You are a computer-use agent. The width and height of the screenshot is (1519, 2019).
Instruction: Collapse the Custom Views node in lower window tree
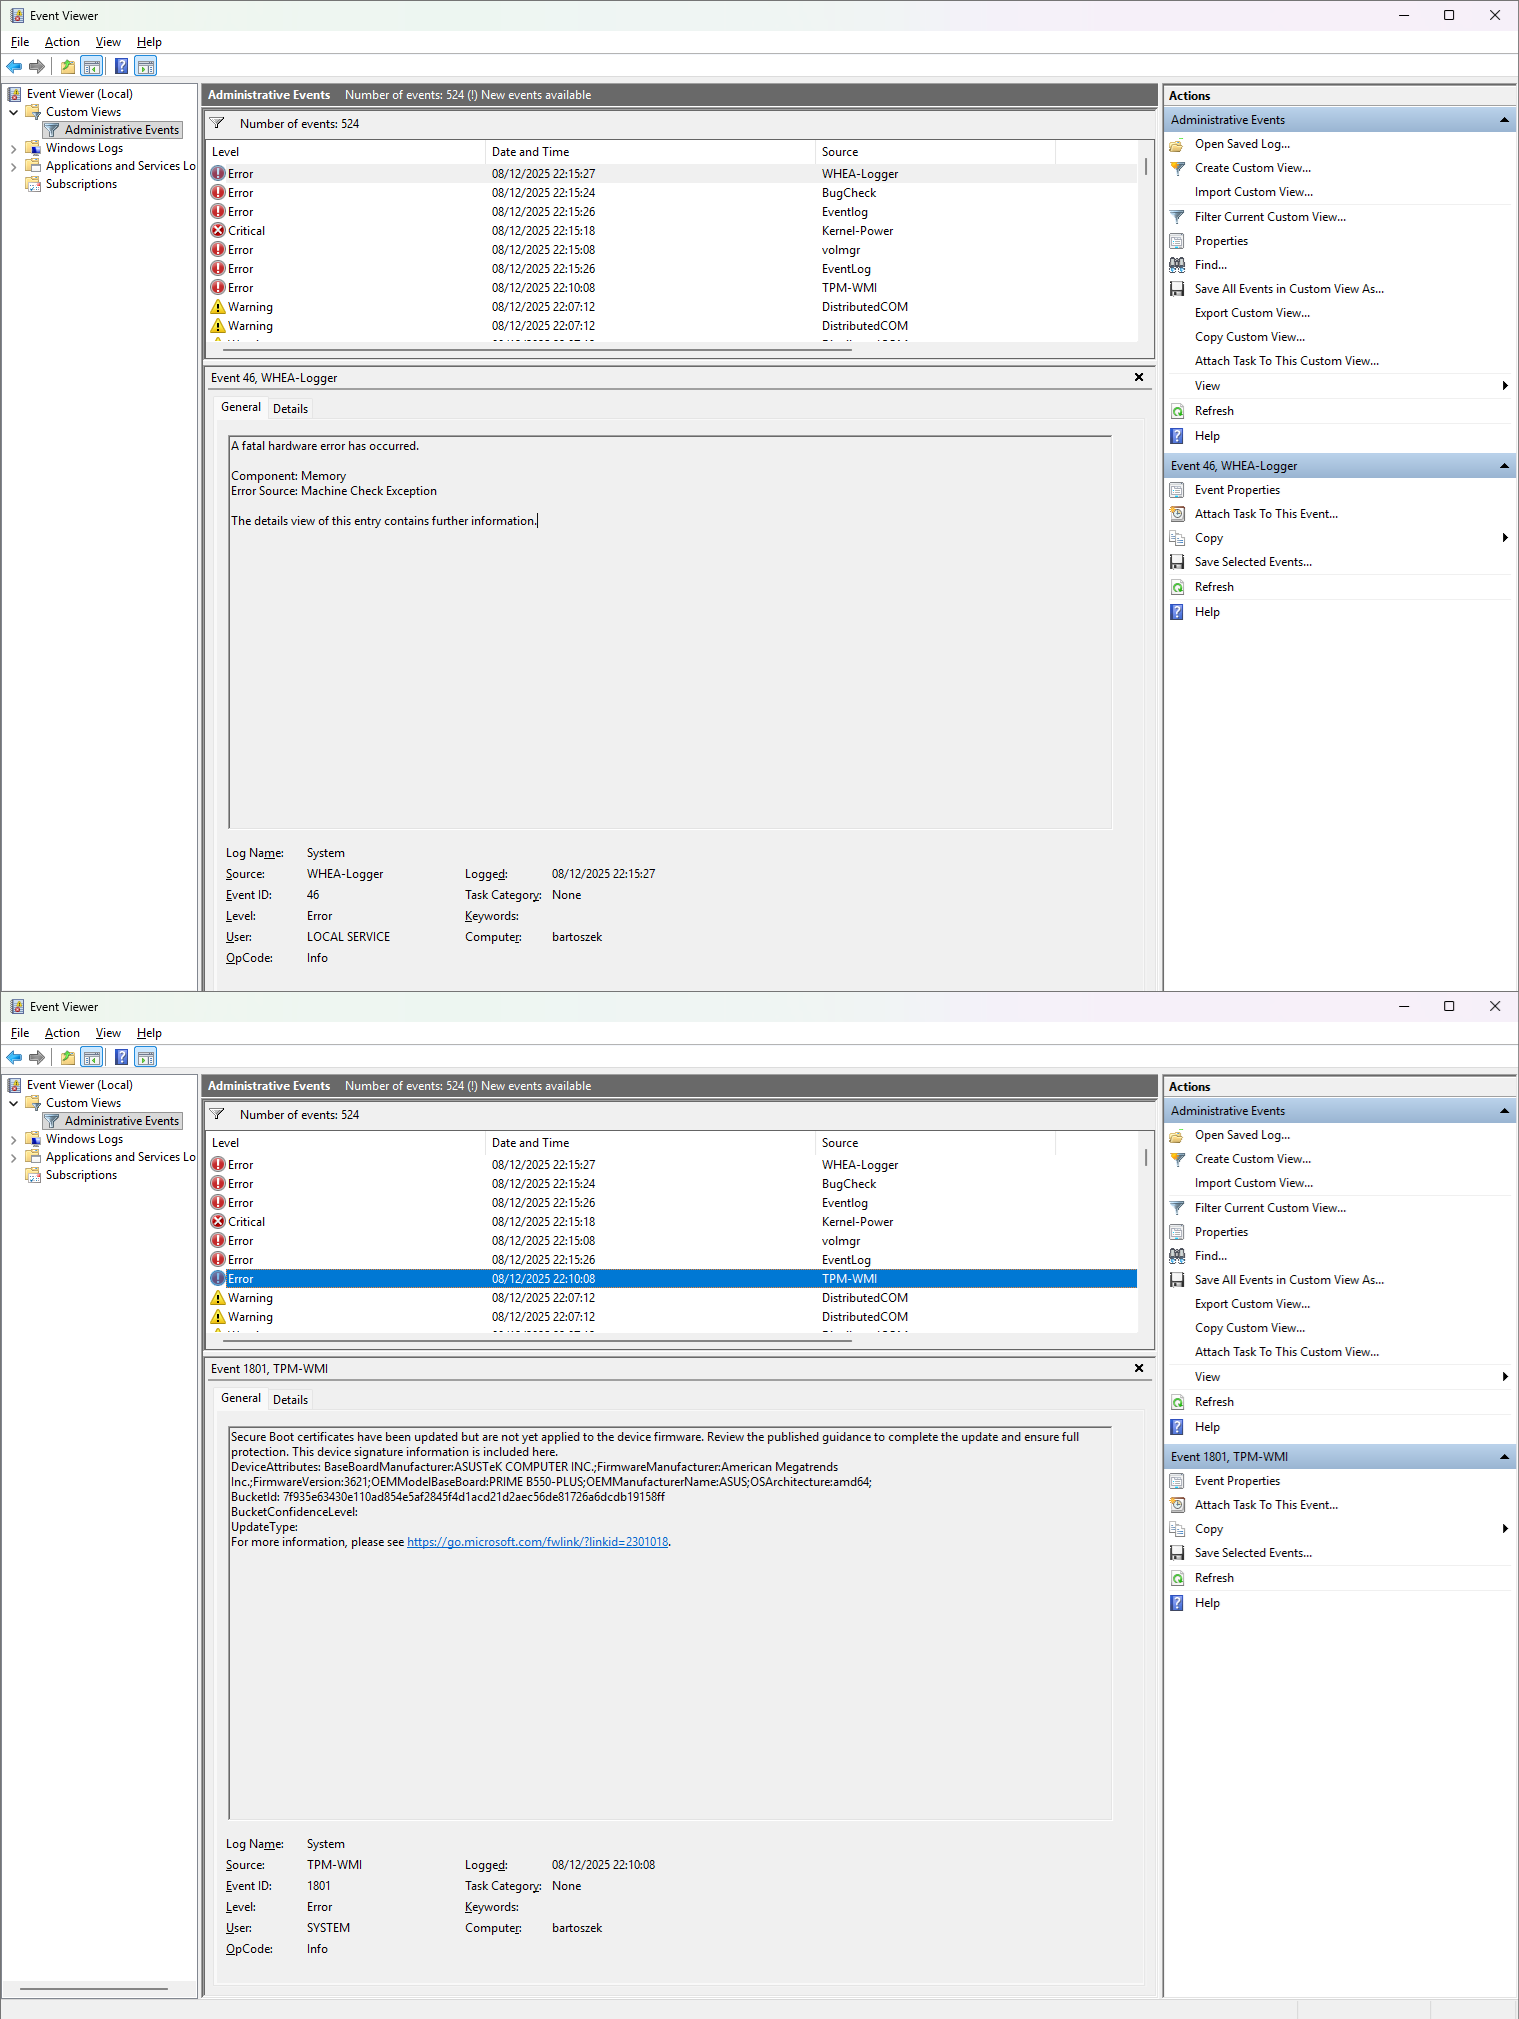[13, 1103]
